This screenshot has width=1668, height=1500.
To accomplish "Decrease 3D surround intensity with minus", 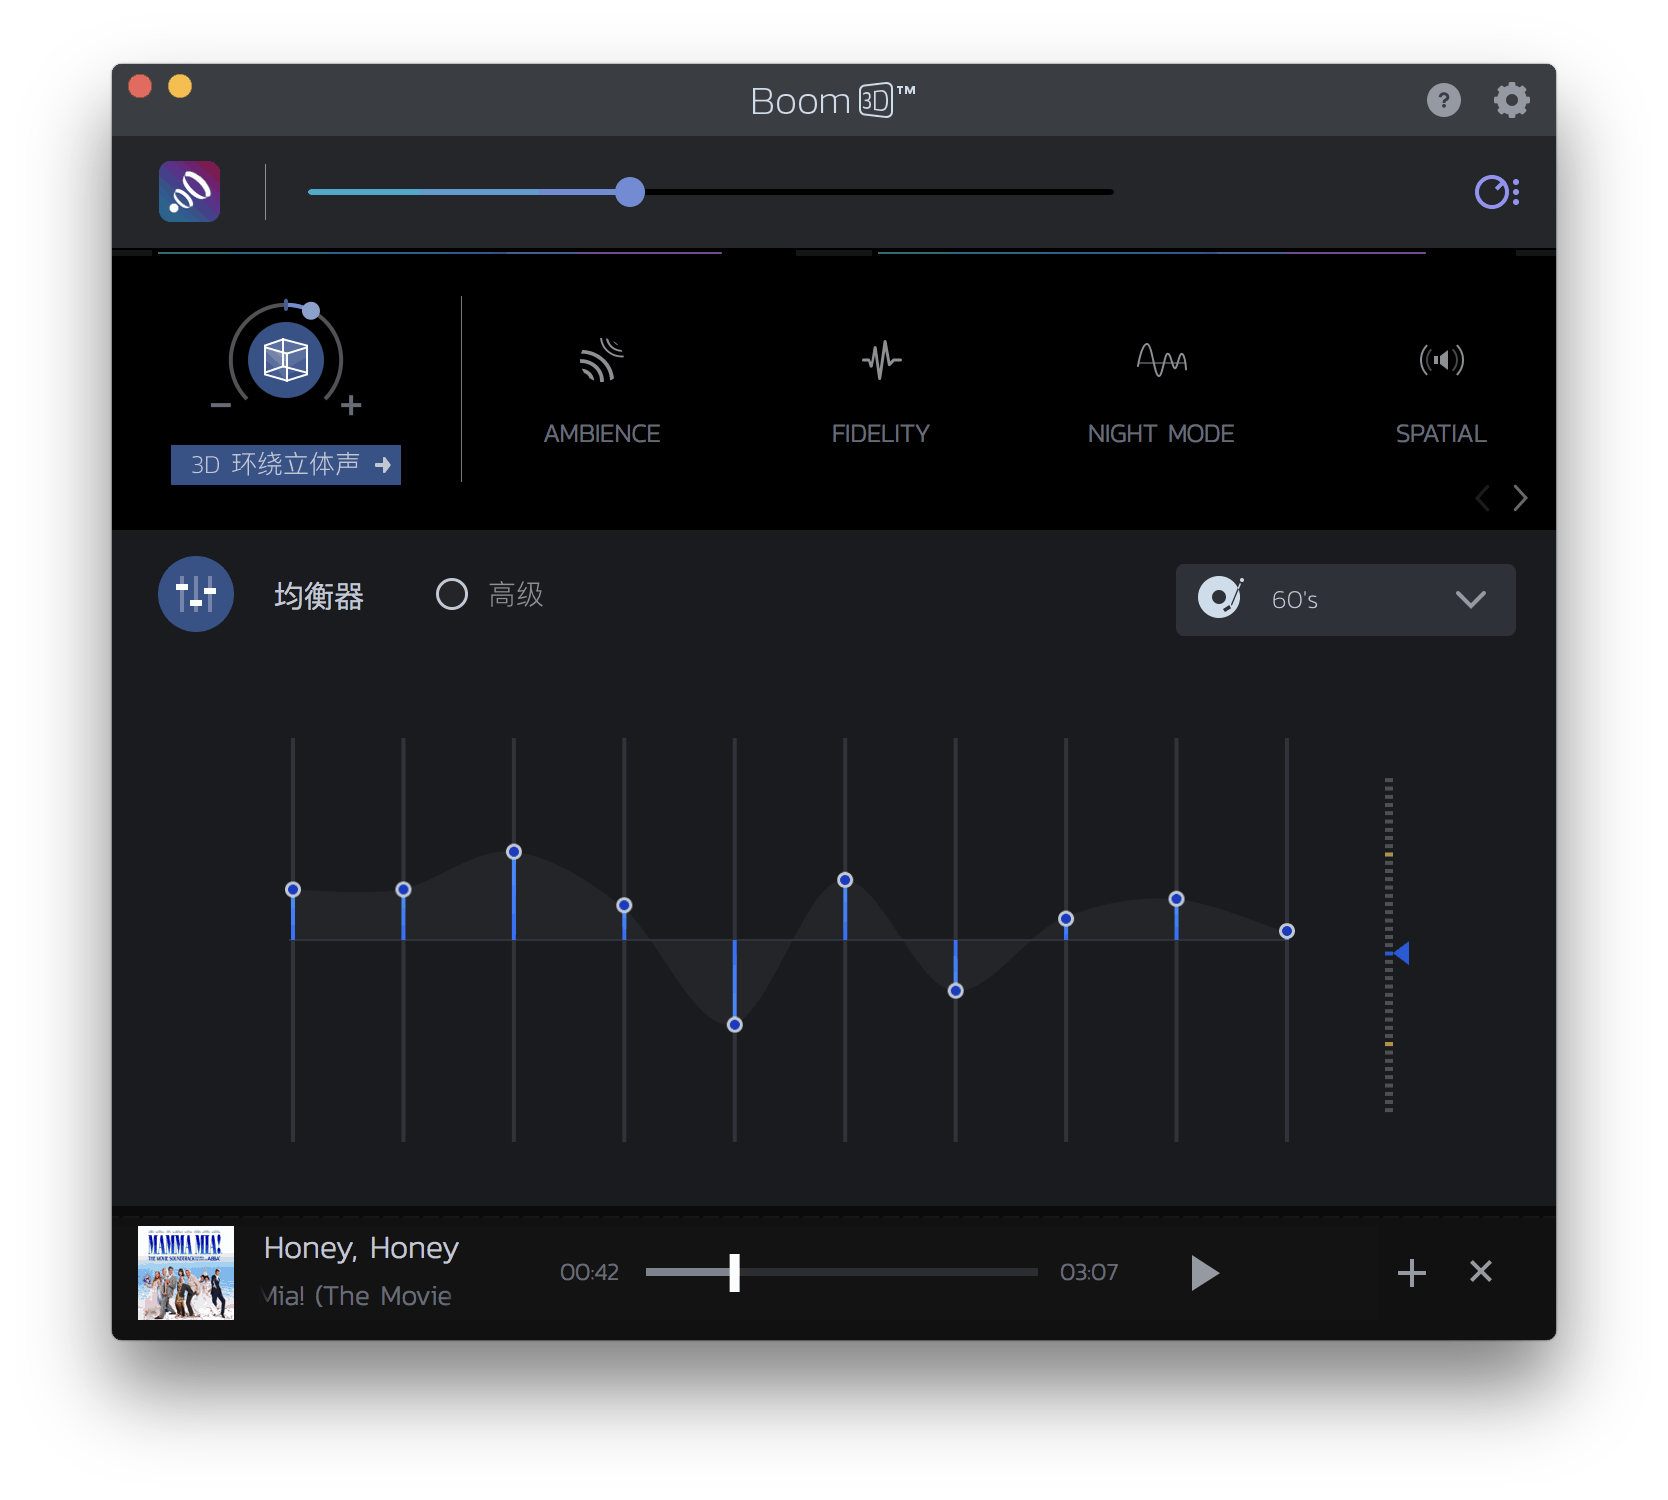I will coord(221,405).
